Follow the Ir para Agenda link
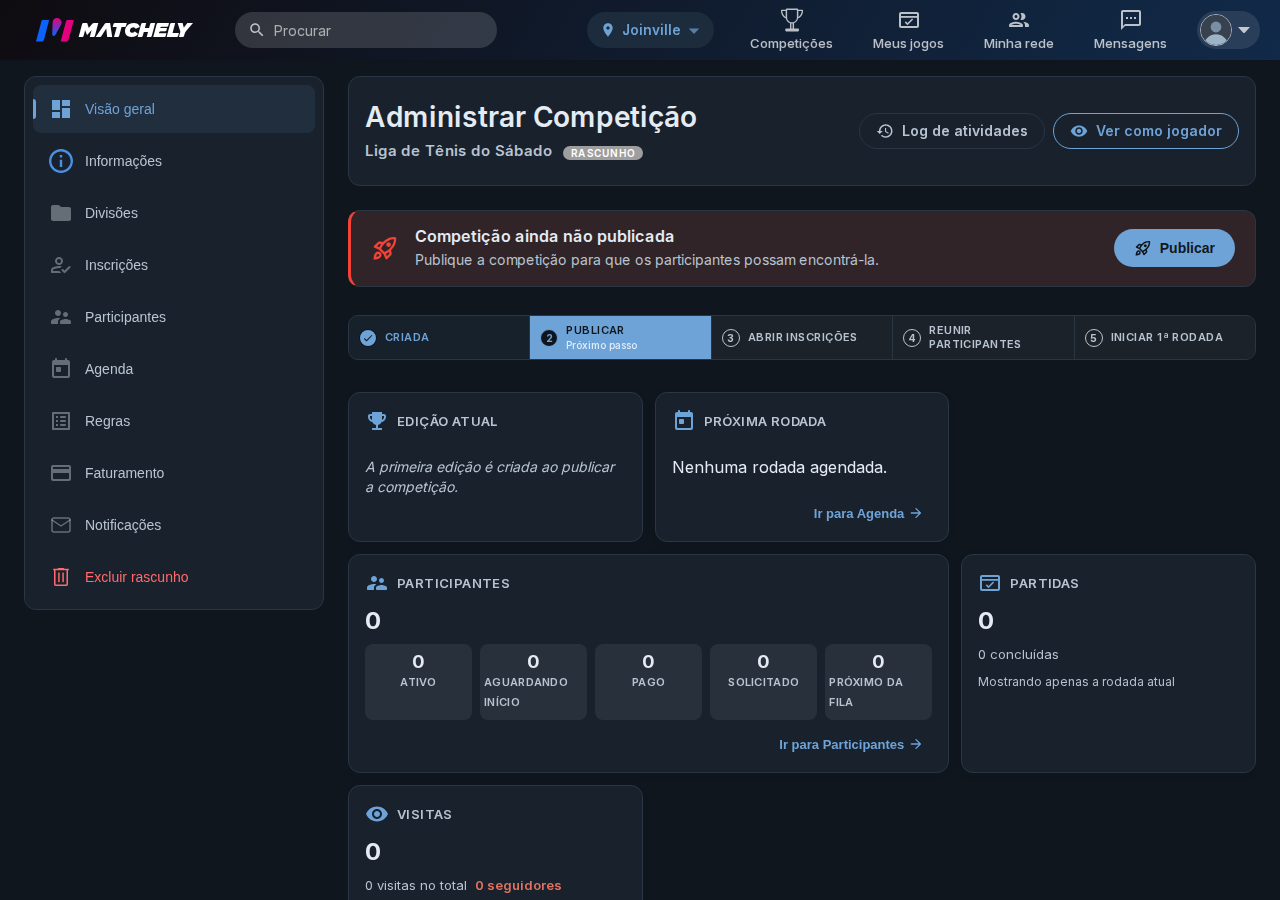The image size is (1280, 900). (868, 513)
